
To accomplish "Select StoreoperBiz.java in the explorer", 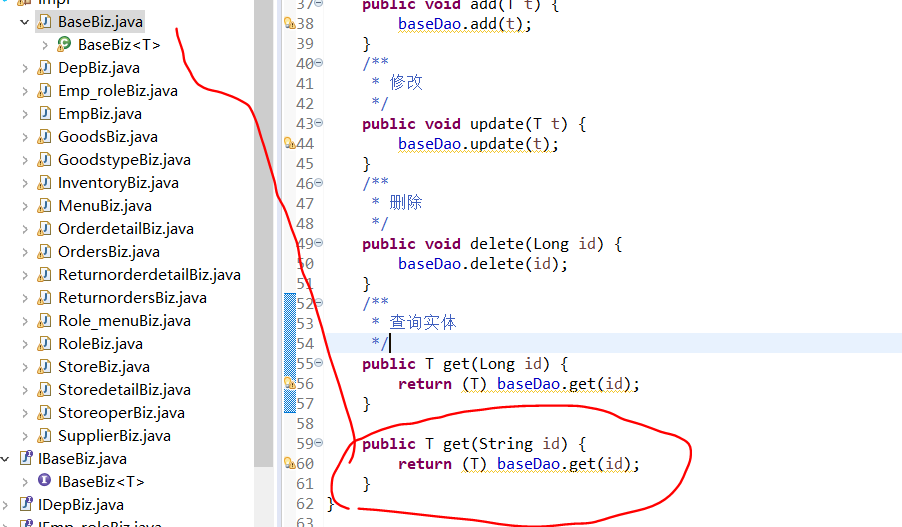I will tap(121, 413).
